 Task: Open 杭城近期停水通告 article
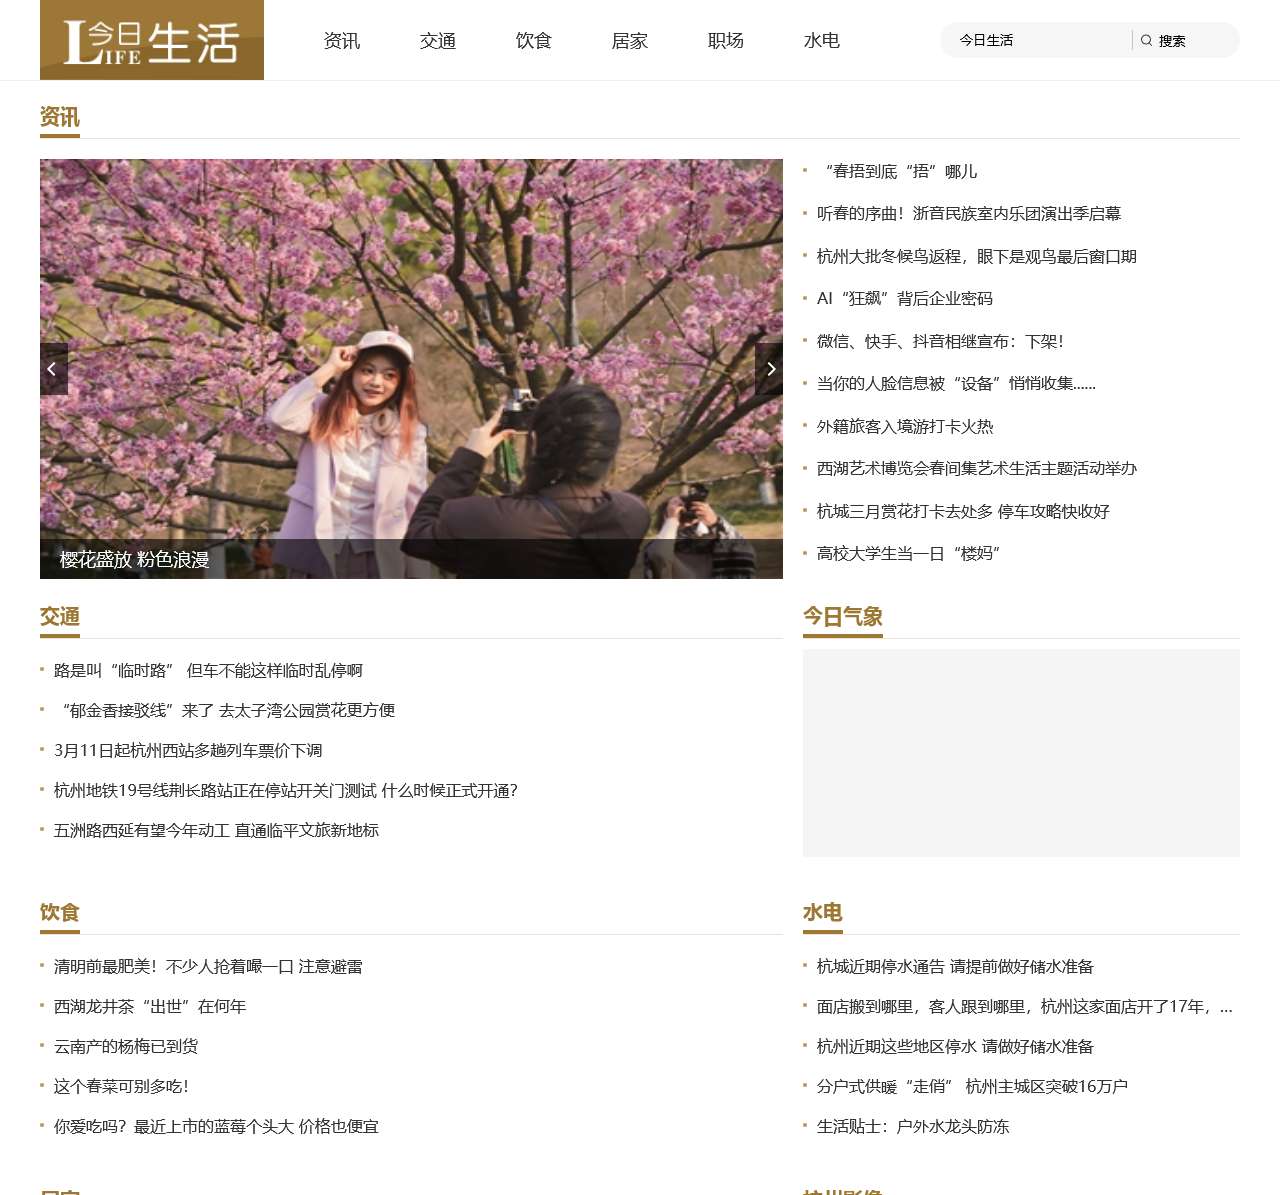(x=955, y=967)
